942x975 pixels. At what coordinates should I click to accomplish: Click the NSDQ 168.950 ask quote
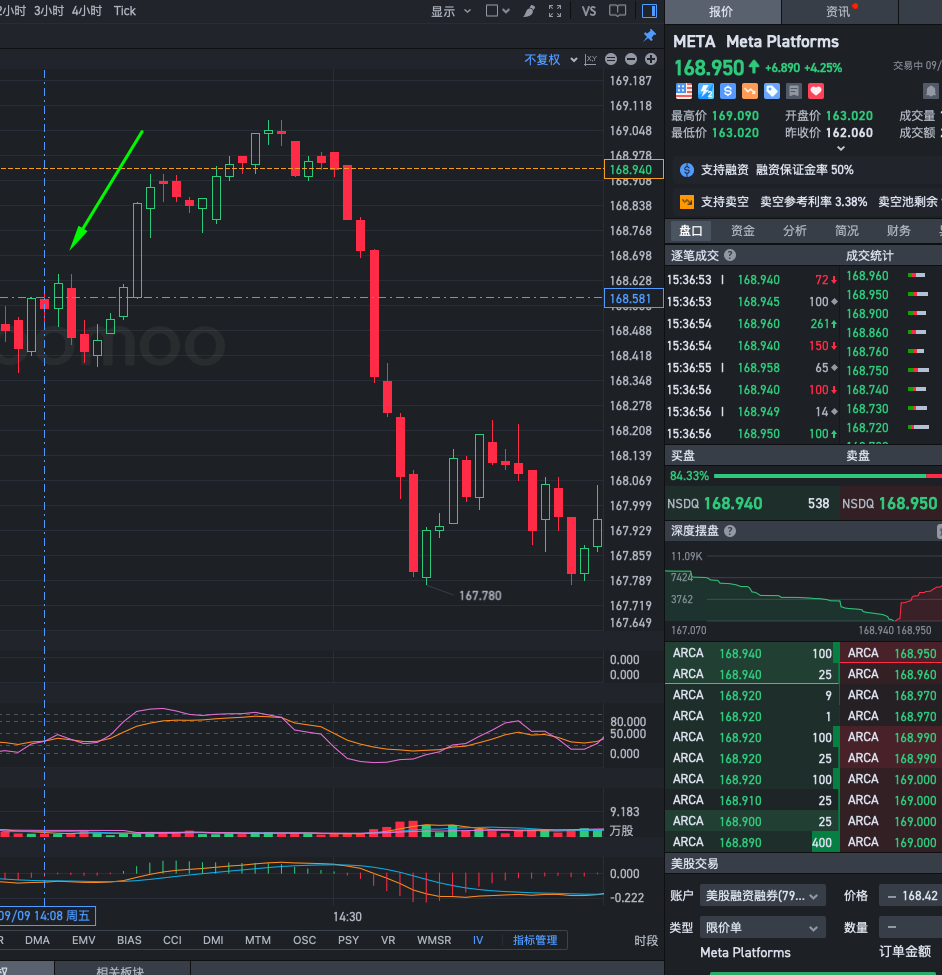pos(890,504)
